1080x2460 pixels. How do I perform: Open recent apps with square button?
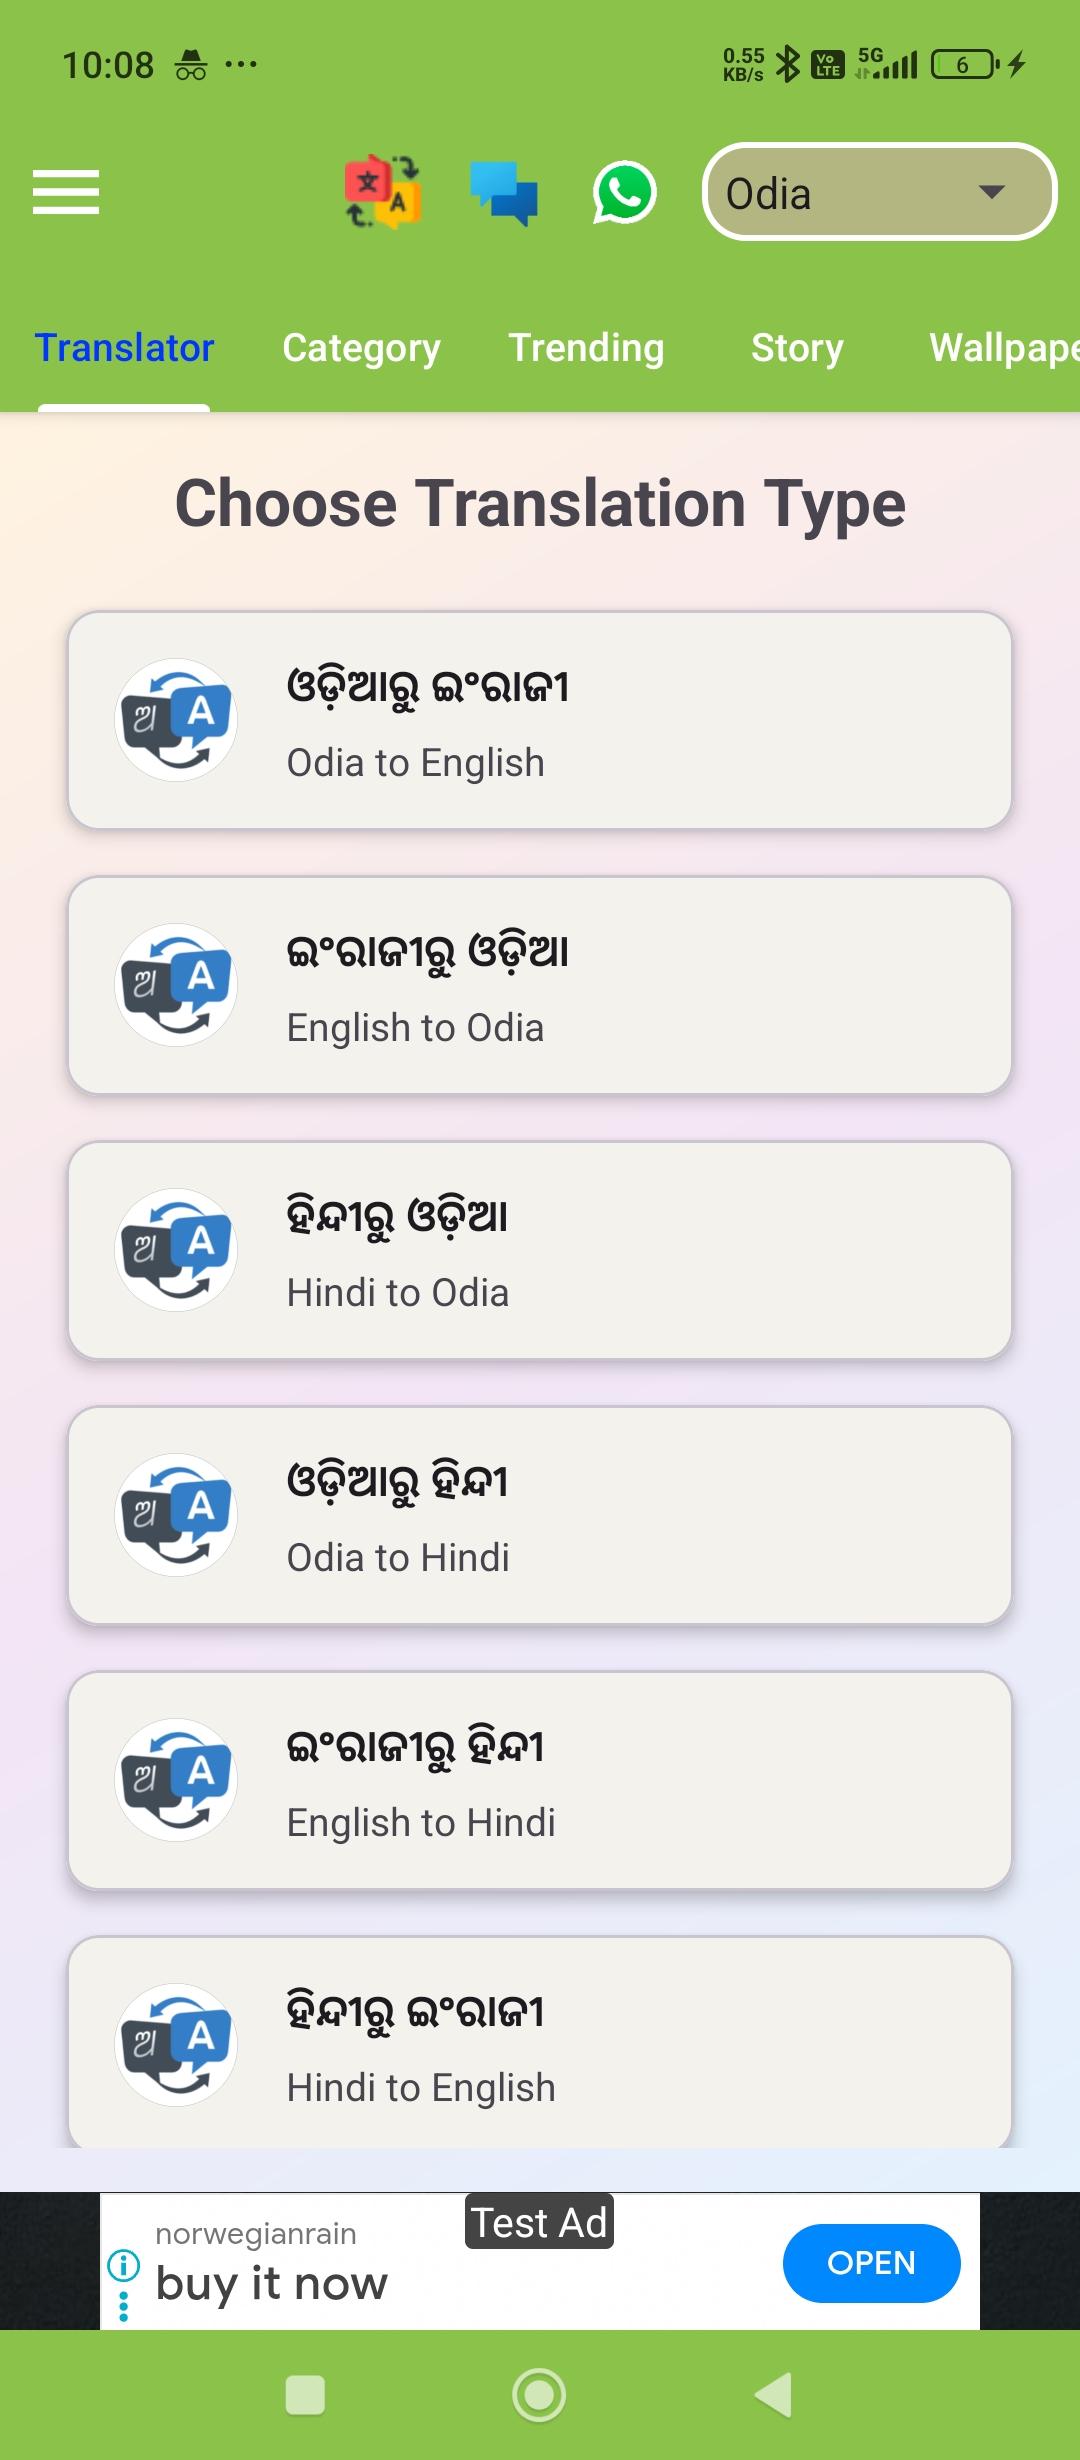pyautogui.click(x=305, y=2395)
